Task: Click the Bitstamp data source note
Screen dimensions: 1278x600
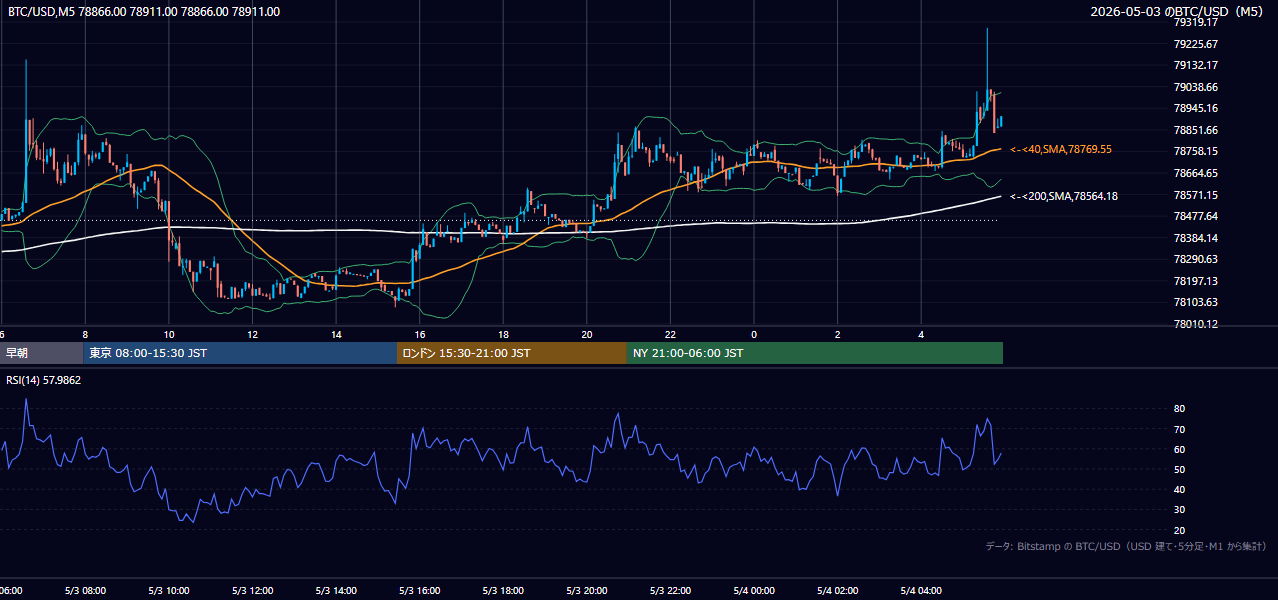Action: tap(1126, 547)
